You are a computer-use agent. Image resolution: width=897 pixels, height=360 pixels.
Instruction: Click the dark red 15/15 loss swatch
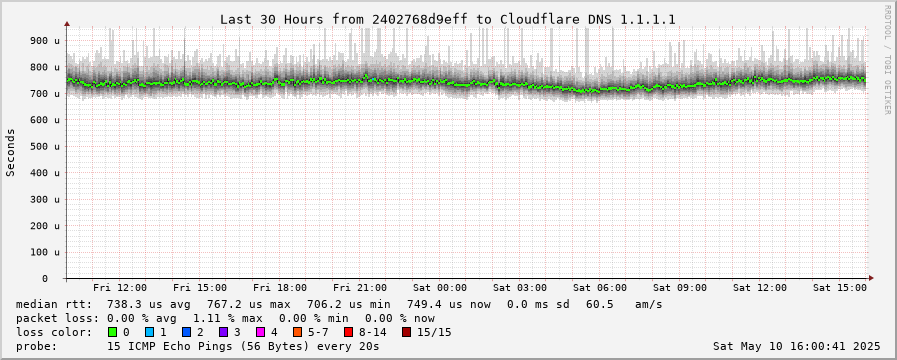click(x=406, y=332)
